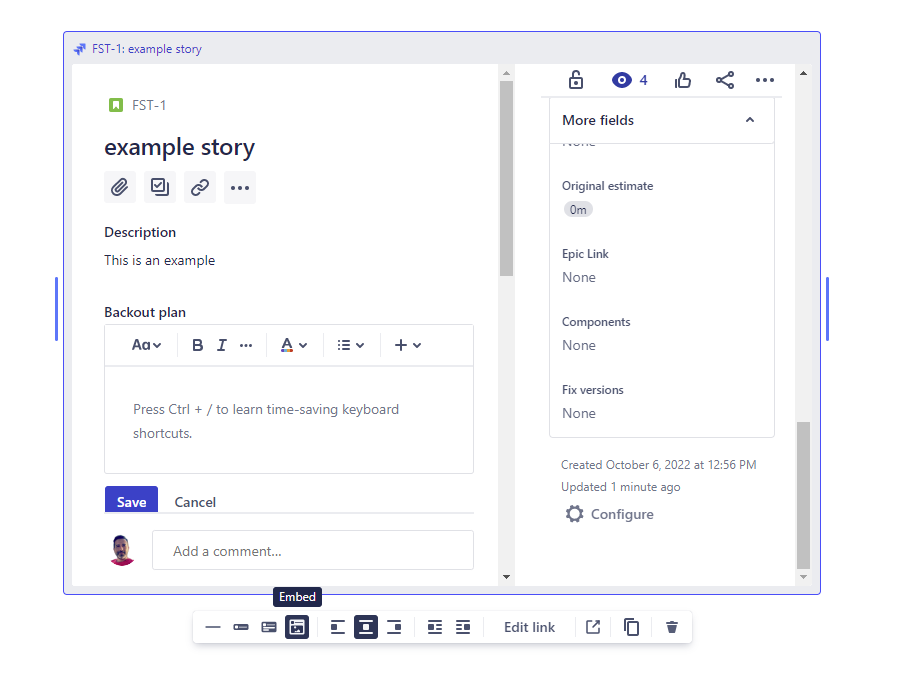Screen dimensions: 914x684
Task: Click Edit link in floating toolbar
Action: click(529, 627)
